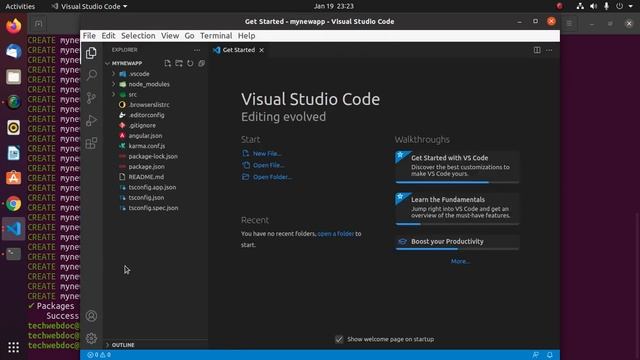Viewport: 640px width, 360px height.
Task: Open the View menu
Action: coord(170,36)
